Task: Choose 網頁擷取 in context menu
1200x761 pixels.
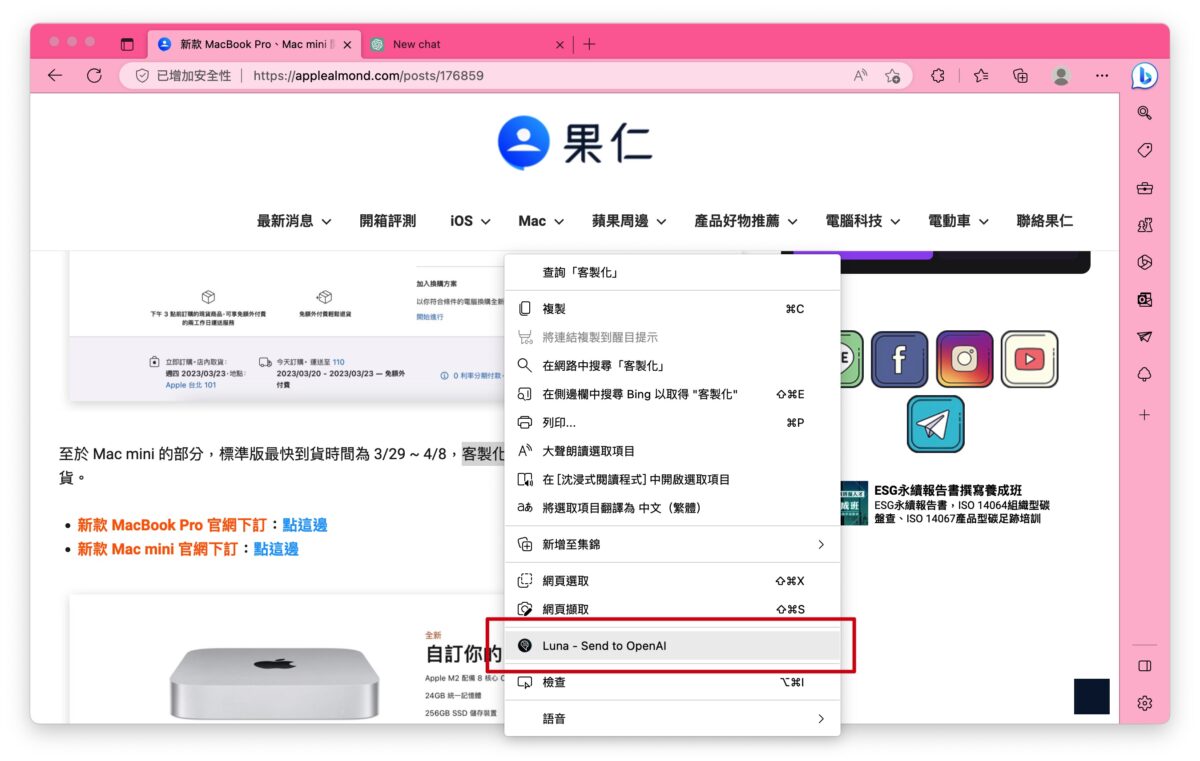Action: point(672,609)
